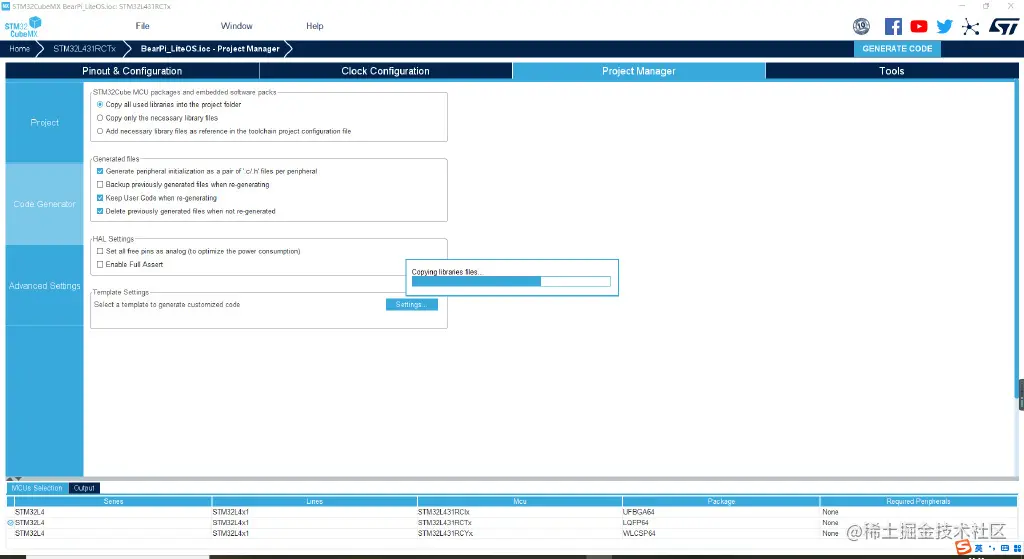Click the template Settings... button

tap(411, 305)
